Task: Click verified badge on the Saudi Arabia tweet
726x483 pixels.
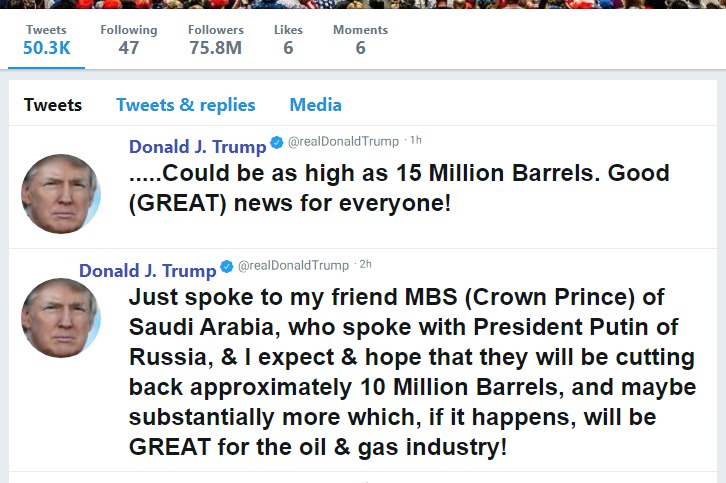Action: 227,269
